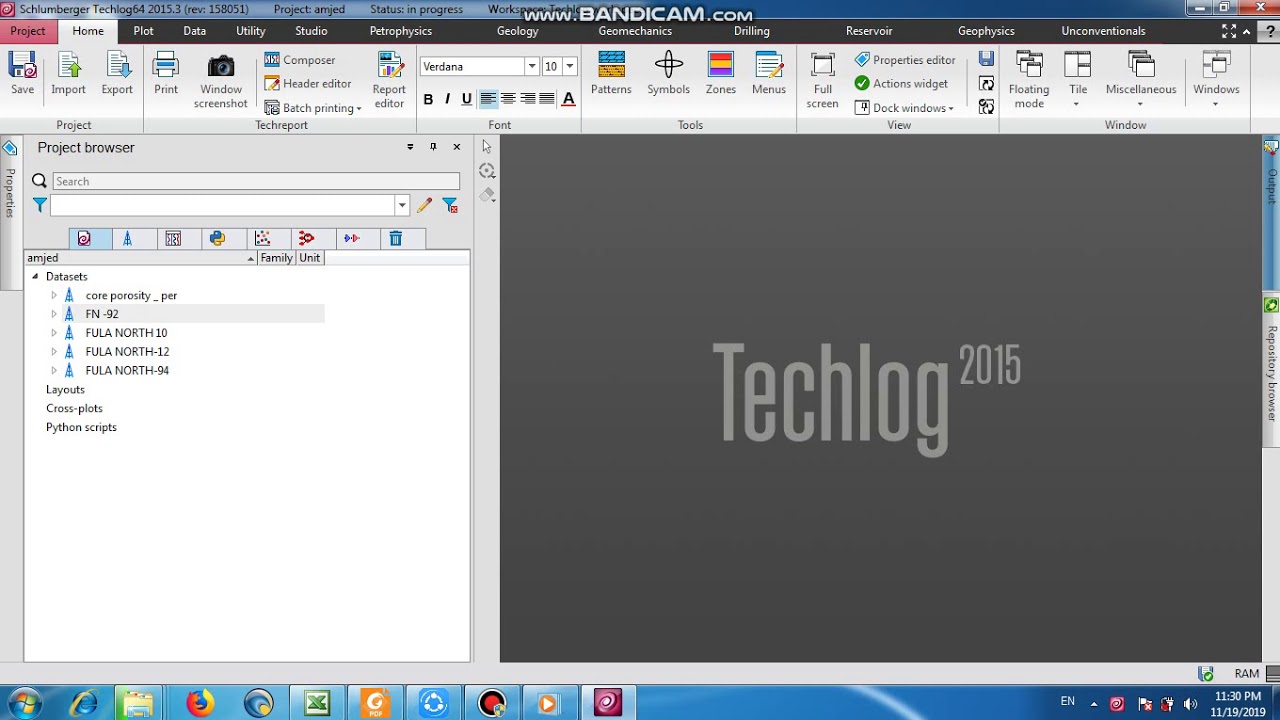Click the Save icon in the ribbon
The height and width of the screenshot is (720, 1280).
[22, 74]
